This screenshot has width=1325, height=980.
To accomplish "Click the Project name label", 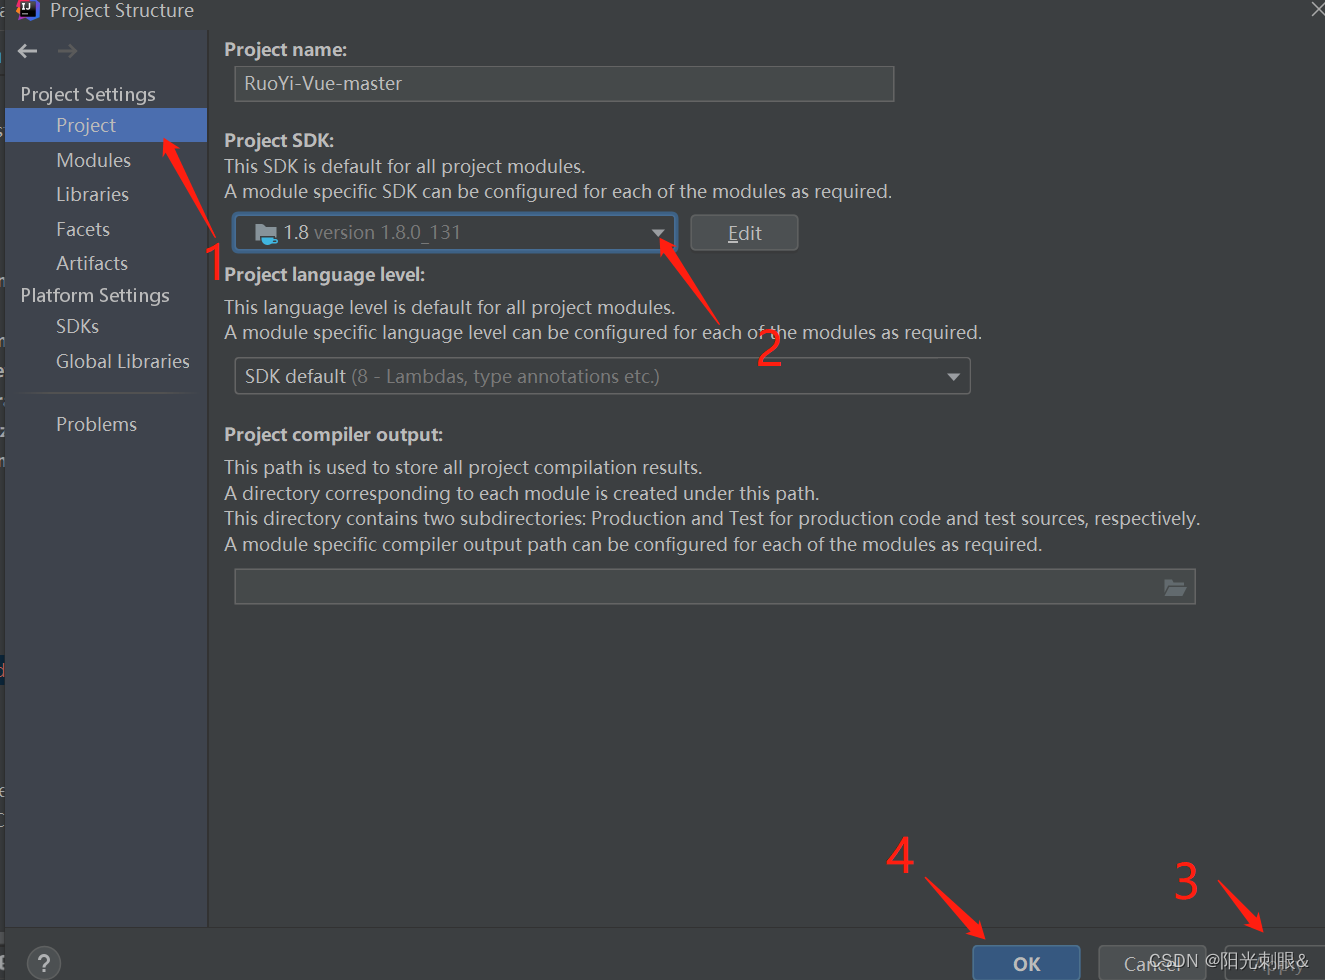I will [286, 49].
